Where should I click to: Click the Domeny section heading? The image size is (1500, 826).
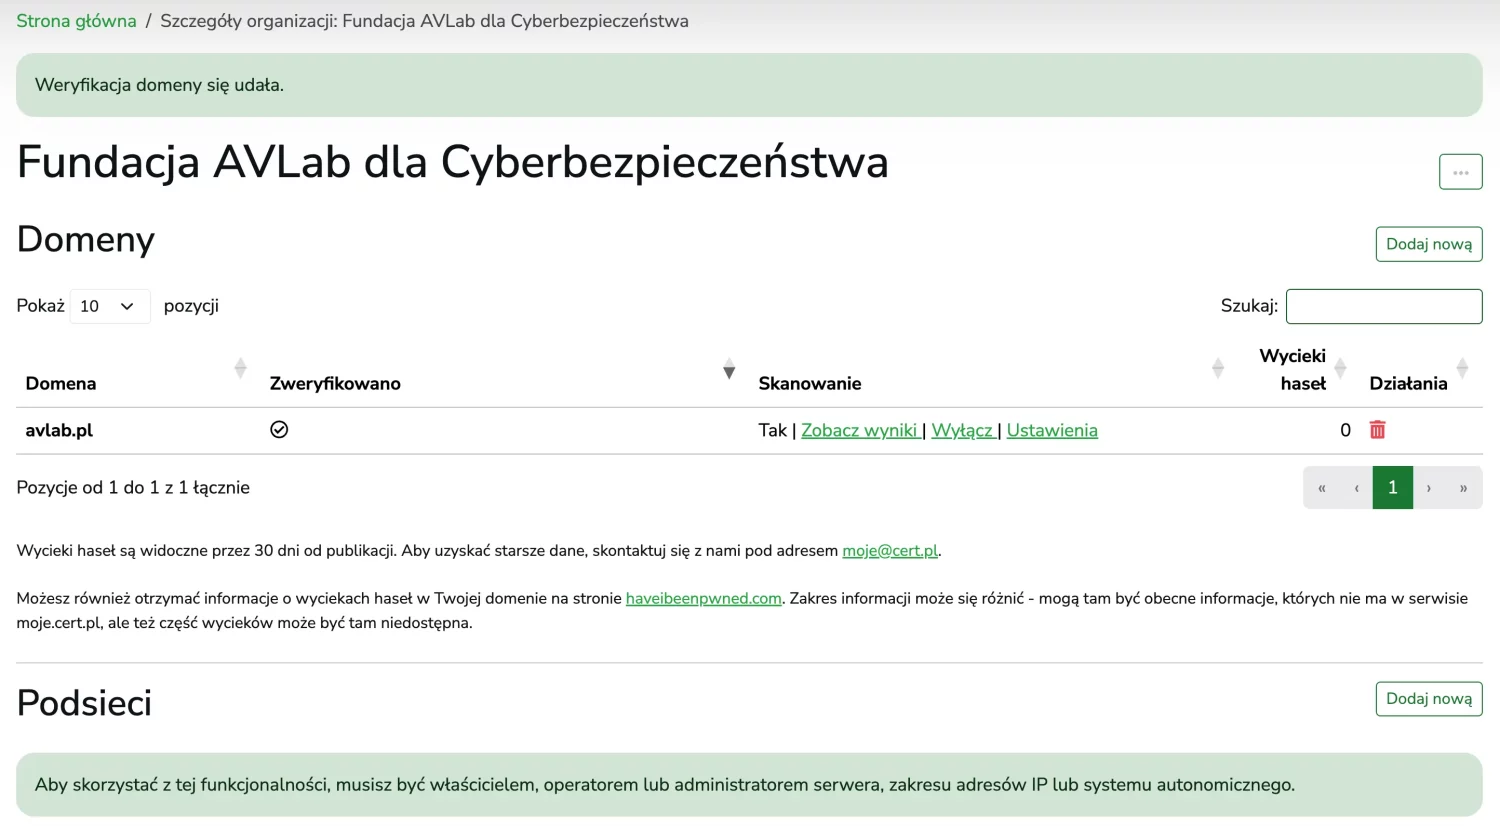[86, 240]
